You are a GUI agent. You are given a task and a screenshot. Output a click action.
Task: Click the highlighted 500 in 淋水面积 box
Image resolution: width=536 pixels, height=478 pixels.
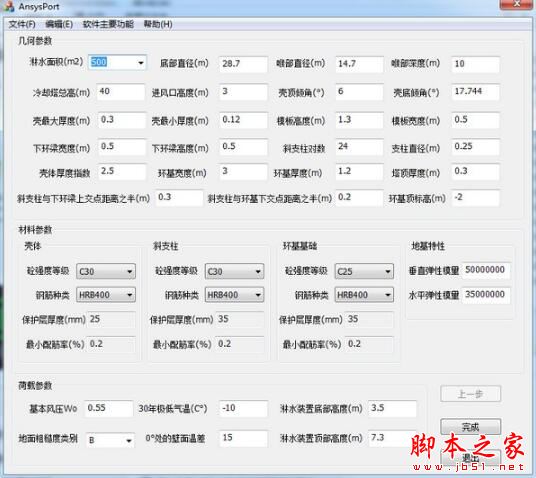[x=99, y=62]
